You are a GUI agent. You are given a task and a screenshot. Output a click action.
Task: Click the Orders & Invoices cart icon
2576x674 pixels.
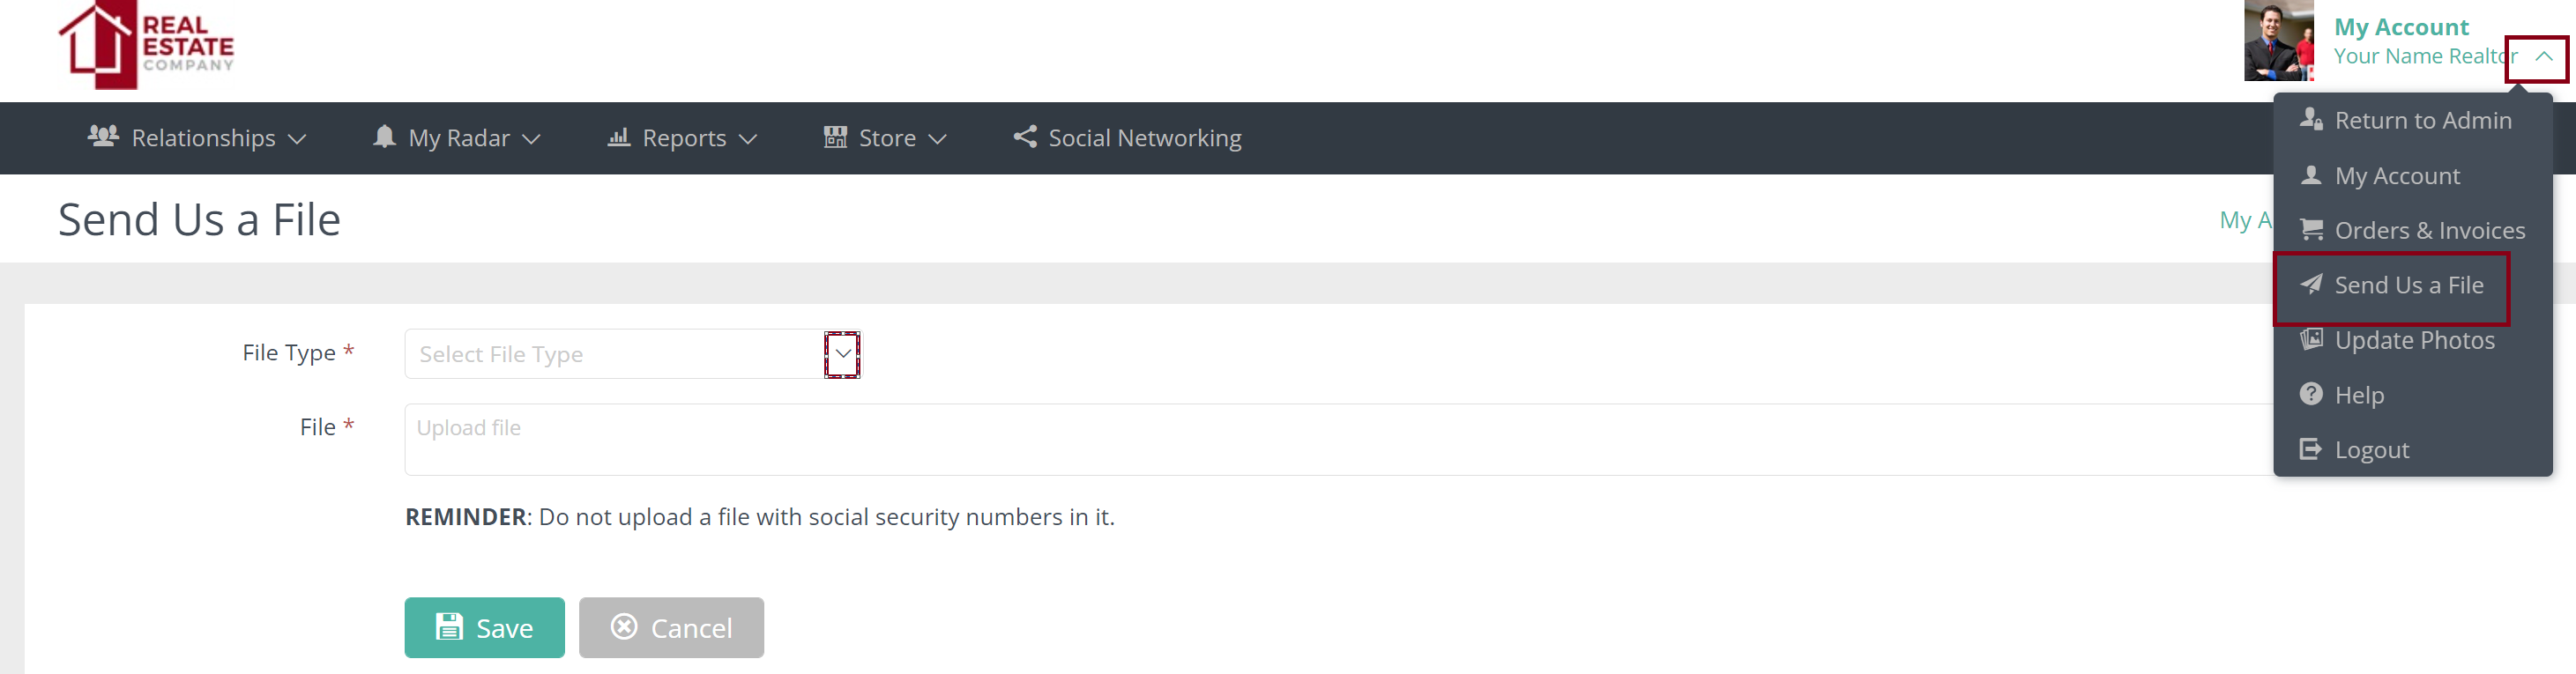tap(2310, 230)
